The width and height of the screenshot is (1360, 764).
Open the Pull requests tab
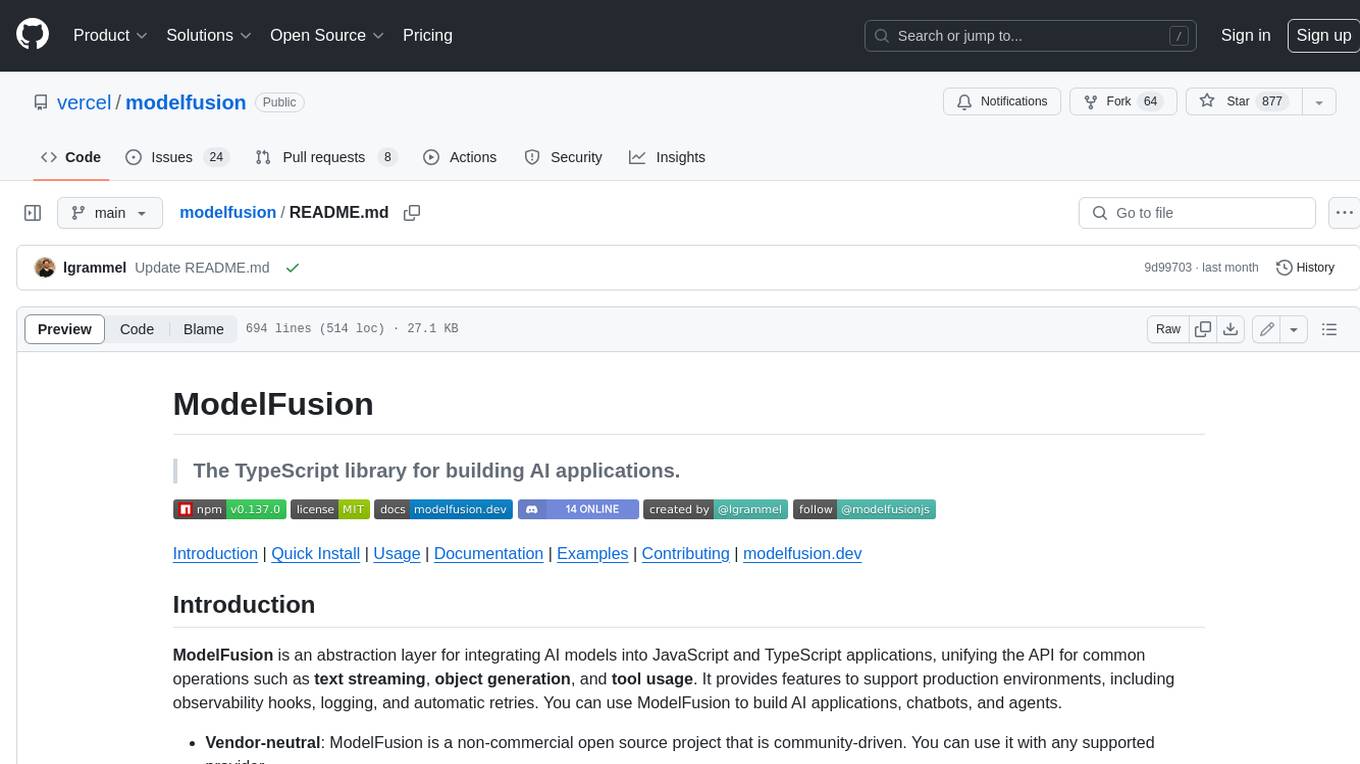[x=326, y=157]
